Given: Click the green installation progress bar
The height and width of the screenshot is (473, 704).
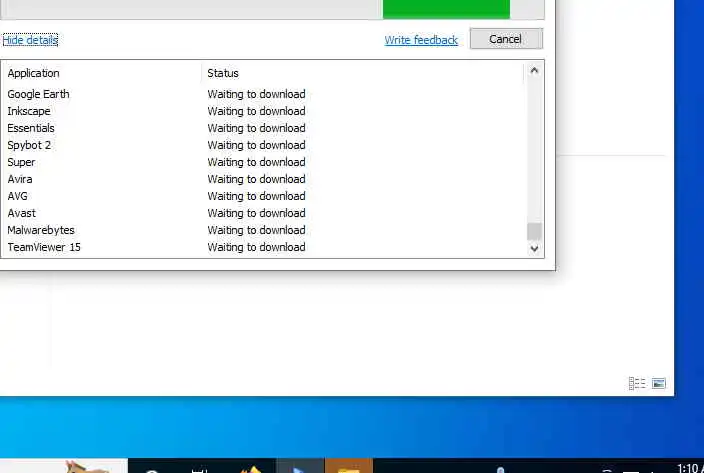Looking at the screenshot, I should 446,9.
